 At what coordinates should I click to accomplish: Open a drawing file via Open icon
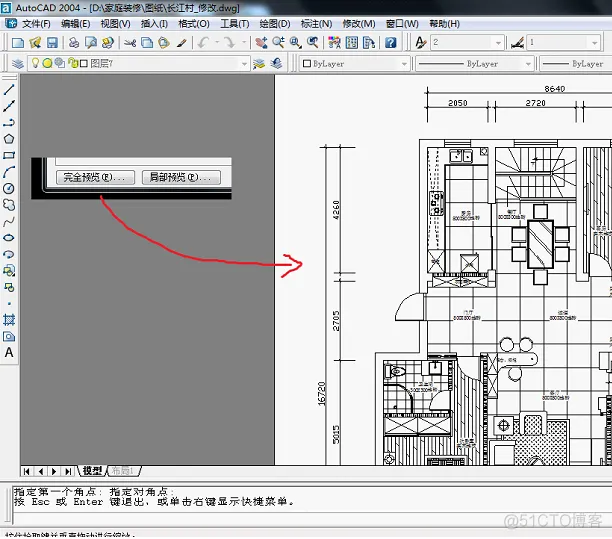click(35, 43)
